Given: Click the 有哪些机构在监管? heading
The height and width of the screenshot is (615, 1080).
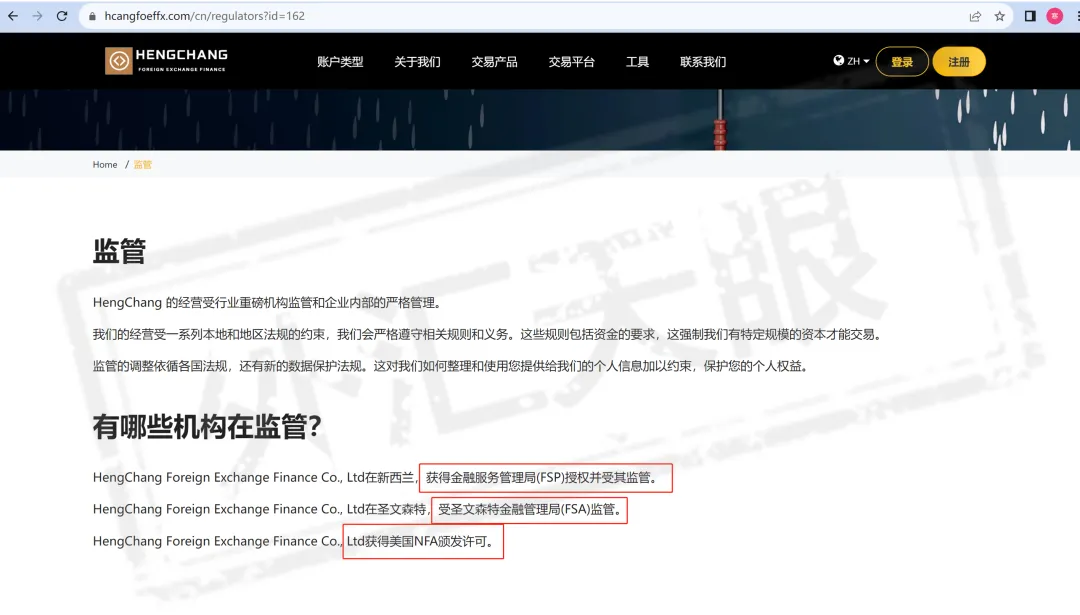Looking at the screenshot, I should [207, 427].
